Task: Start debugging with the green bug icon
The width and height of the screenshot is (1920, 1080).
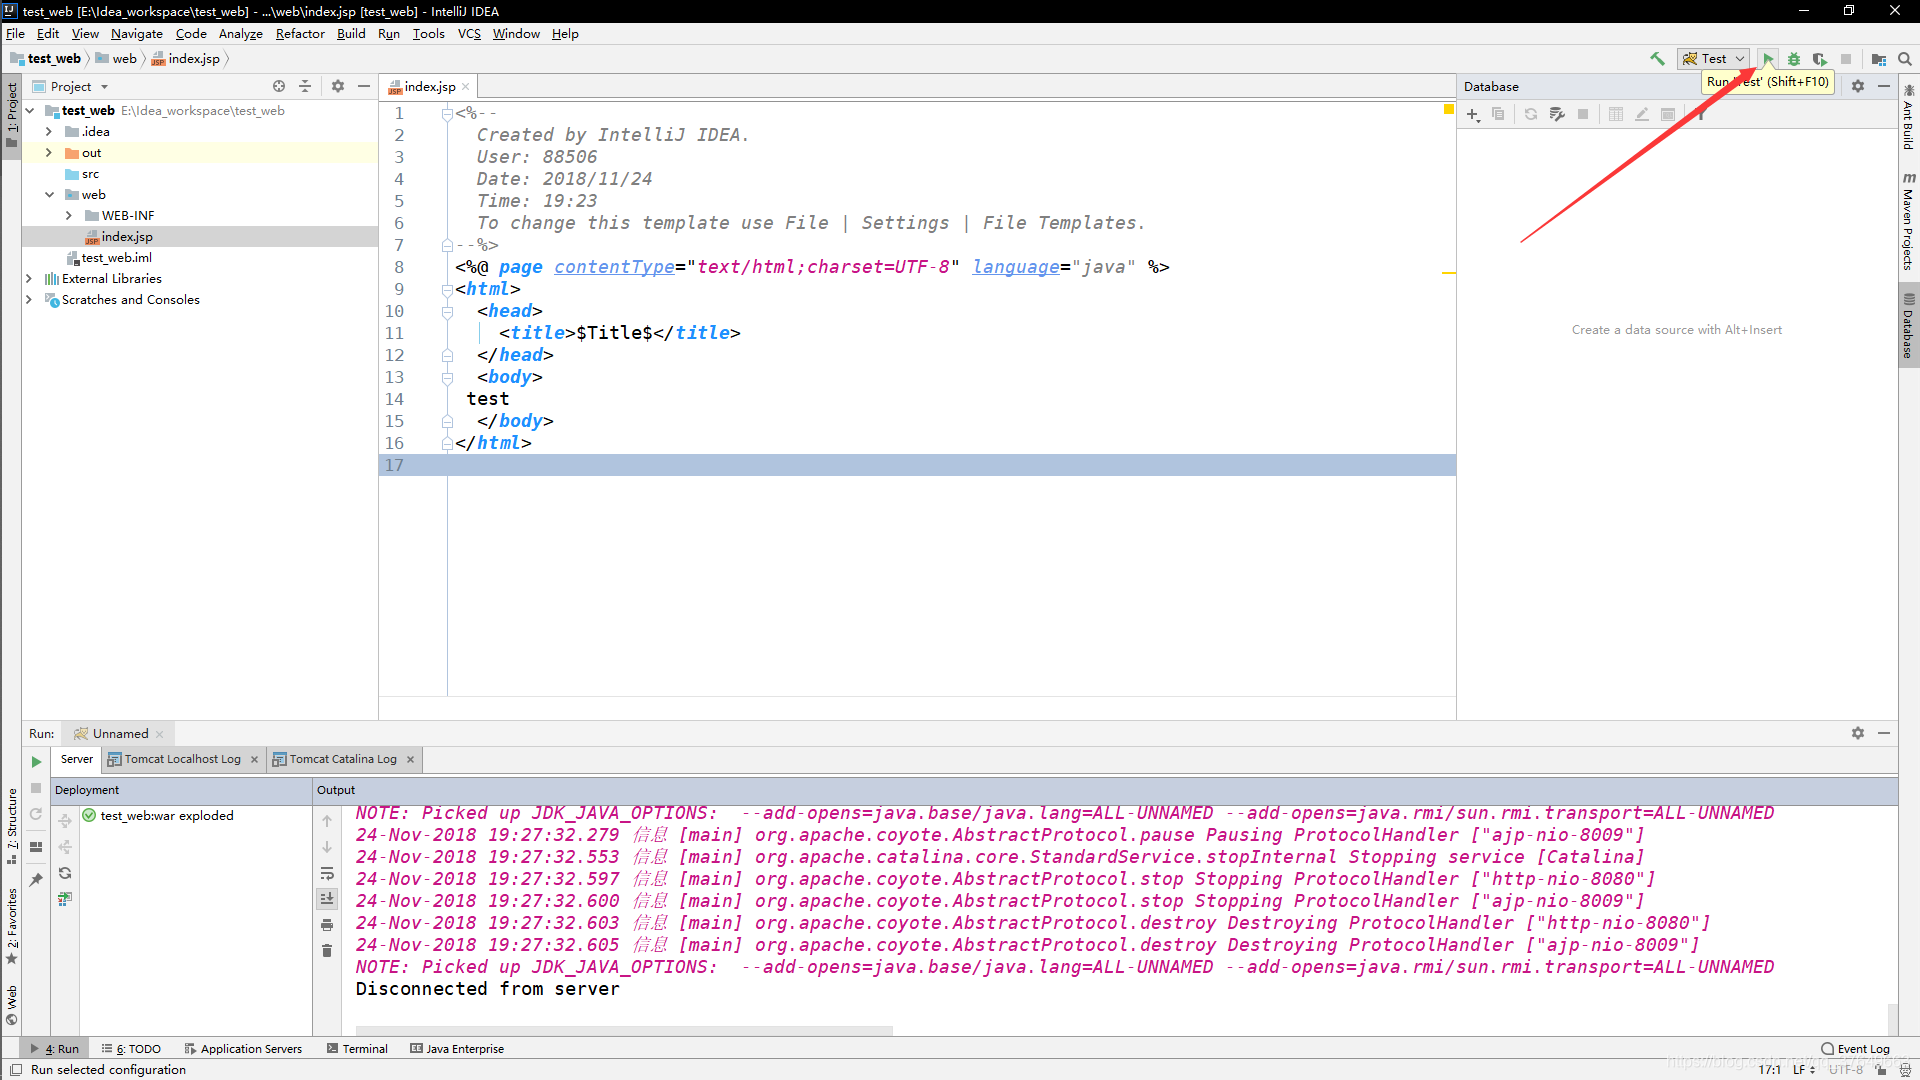Action: [x=1794, y=59]
